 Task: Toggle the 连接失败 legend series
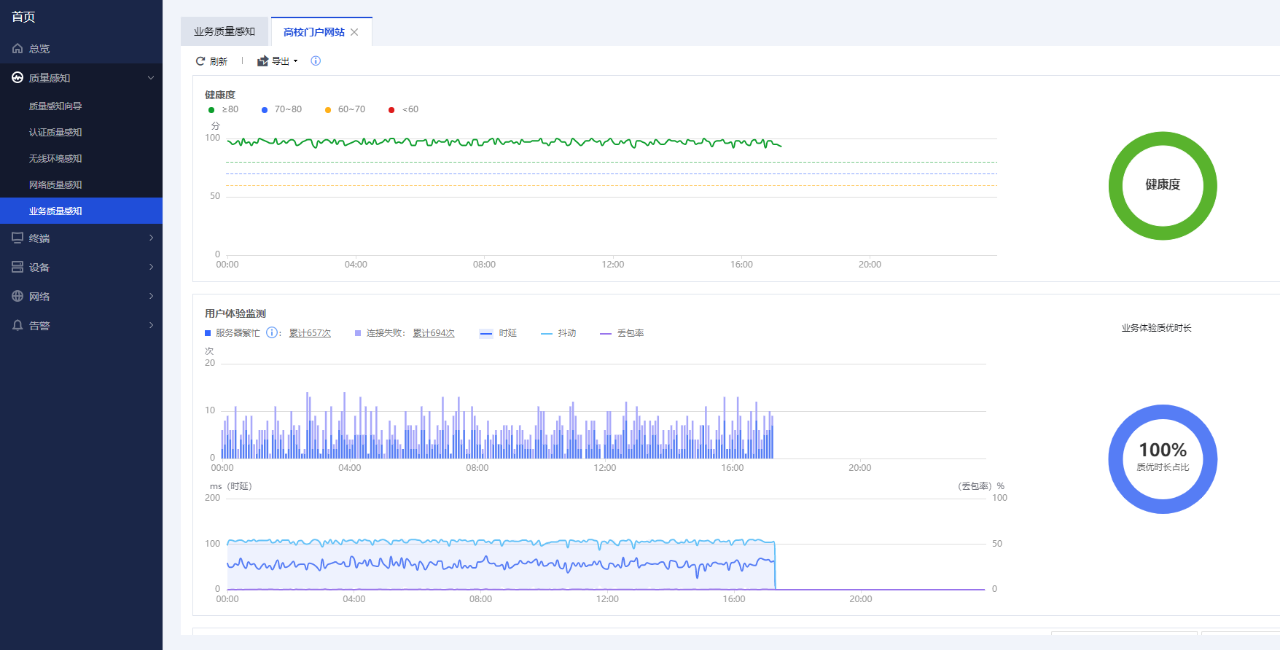pyautogui.click(x=380, y=333)
